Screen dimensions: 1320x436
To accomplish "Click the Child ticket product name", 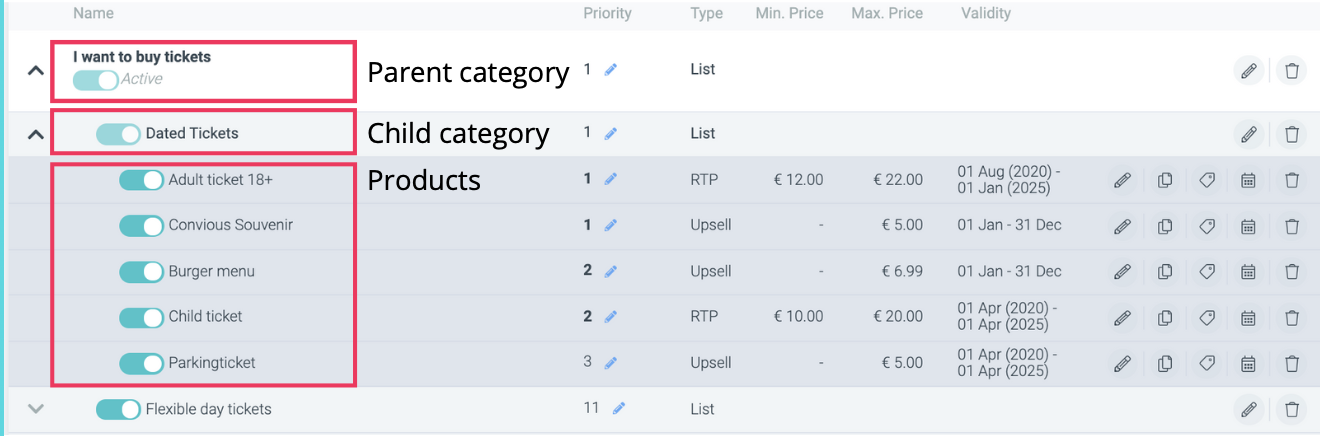I will (x=205, y=317).
